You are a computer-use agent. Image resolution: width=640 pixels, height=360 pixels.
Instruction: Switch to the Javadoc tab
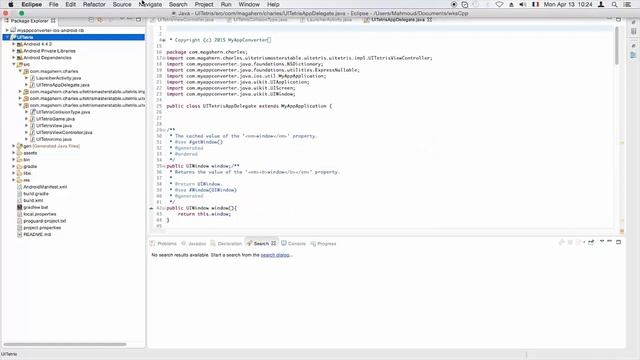[x=194, y=244]
